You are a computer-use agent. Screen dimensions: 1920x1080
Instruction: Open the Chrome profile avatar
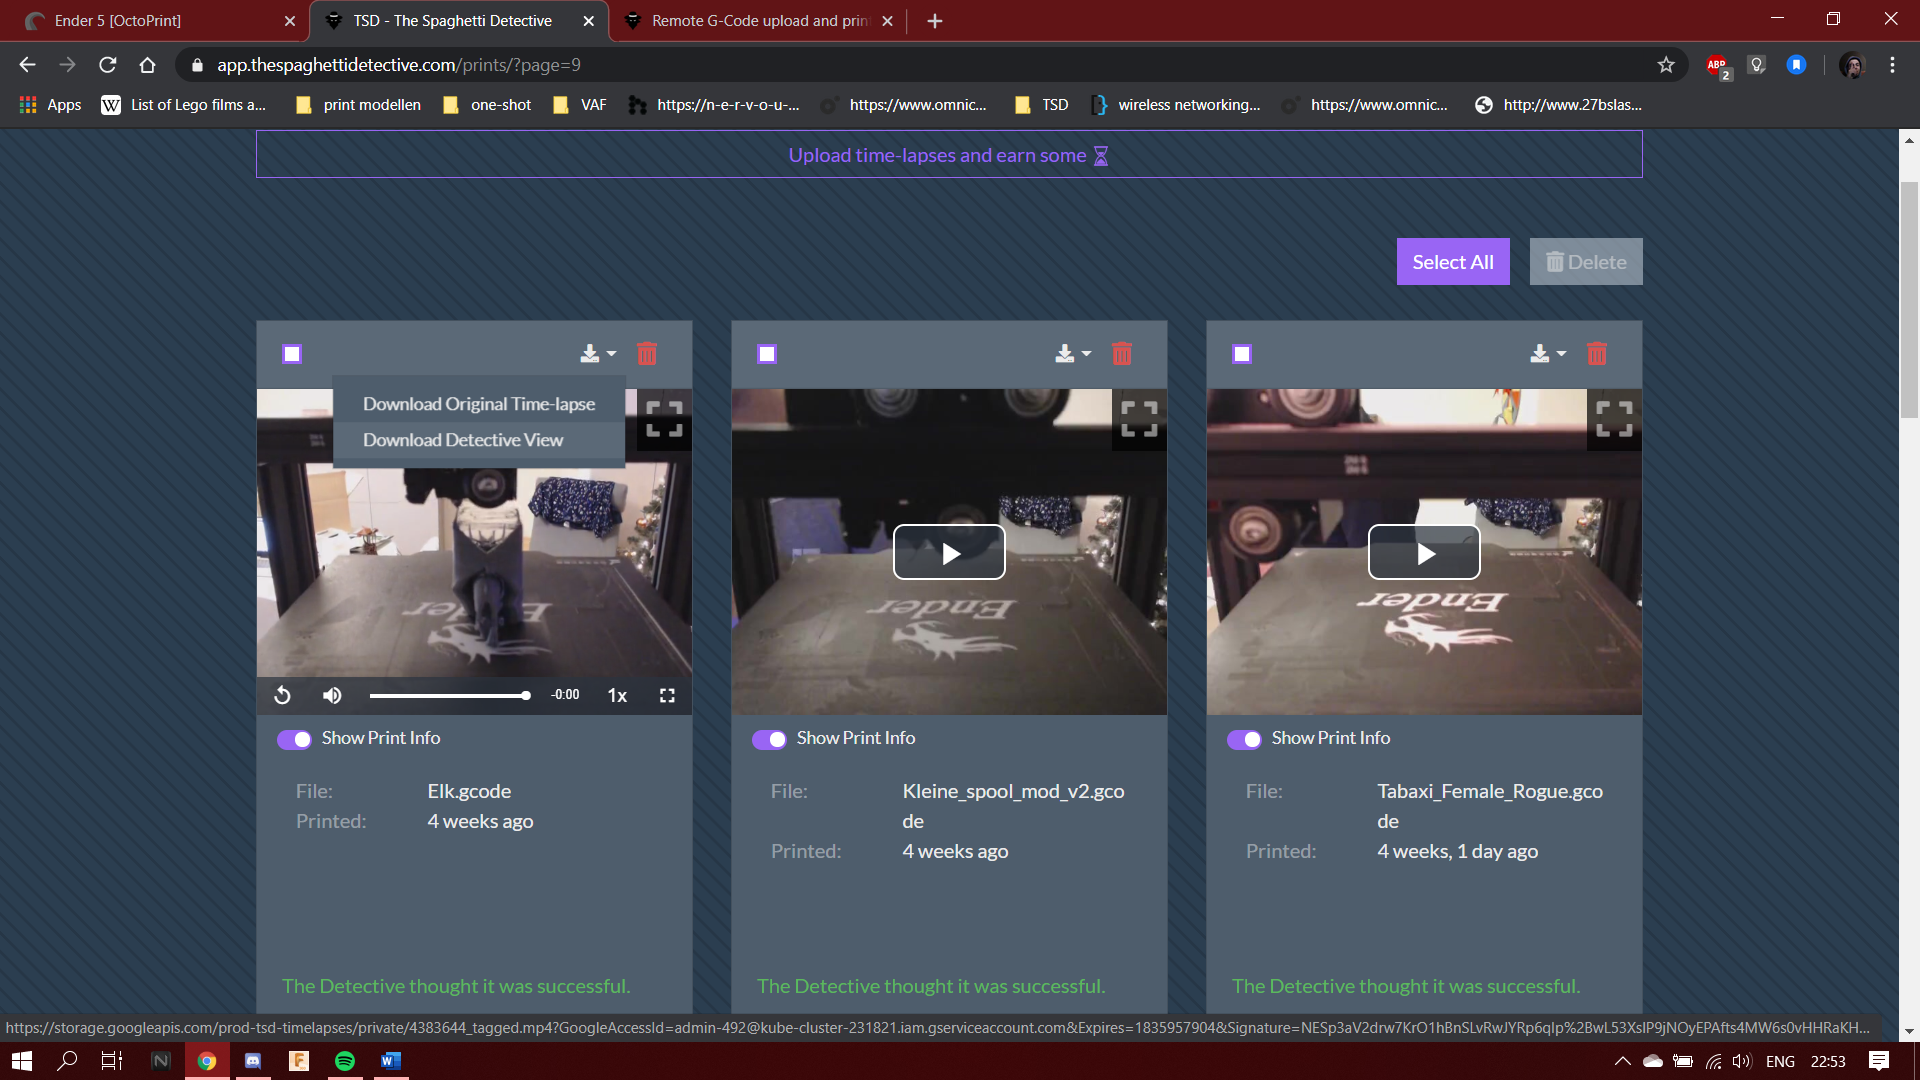click(x=1852, y=65)
